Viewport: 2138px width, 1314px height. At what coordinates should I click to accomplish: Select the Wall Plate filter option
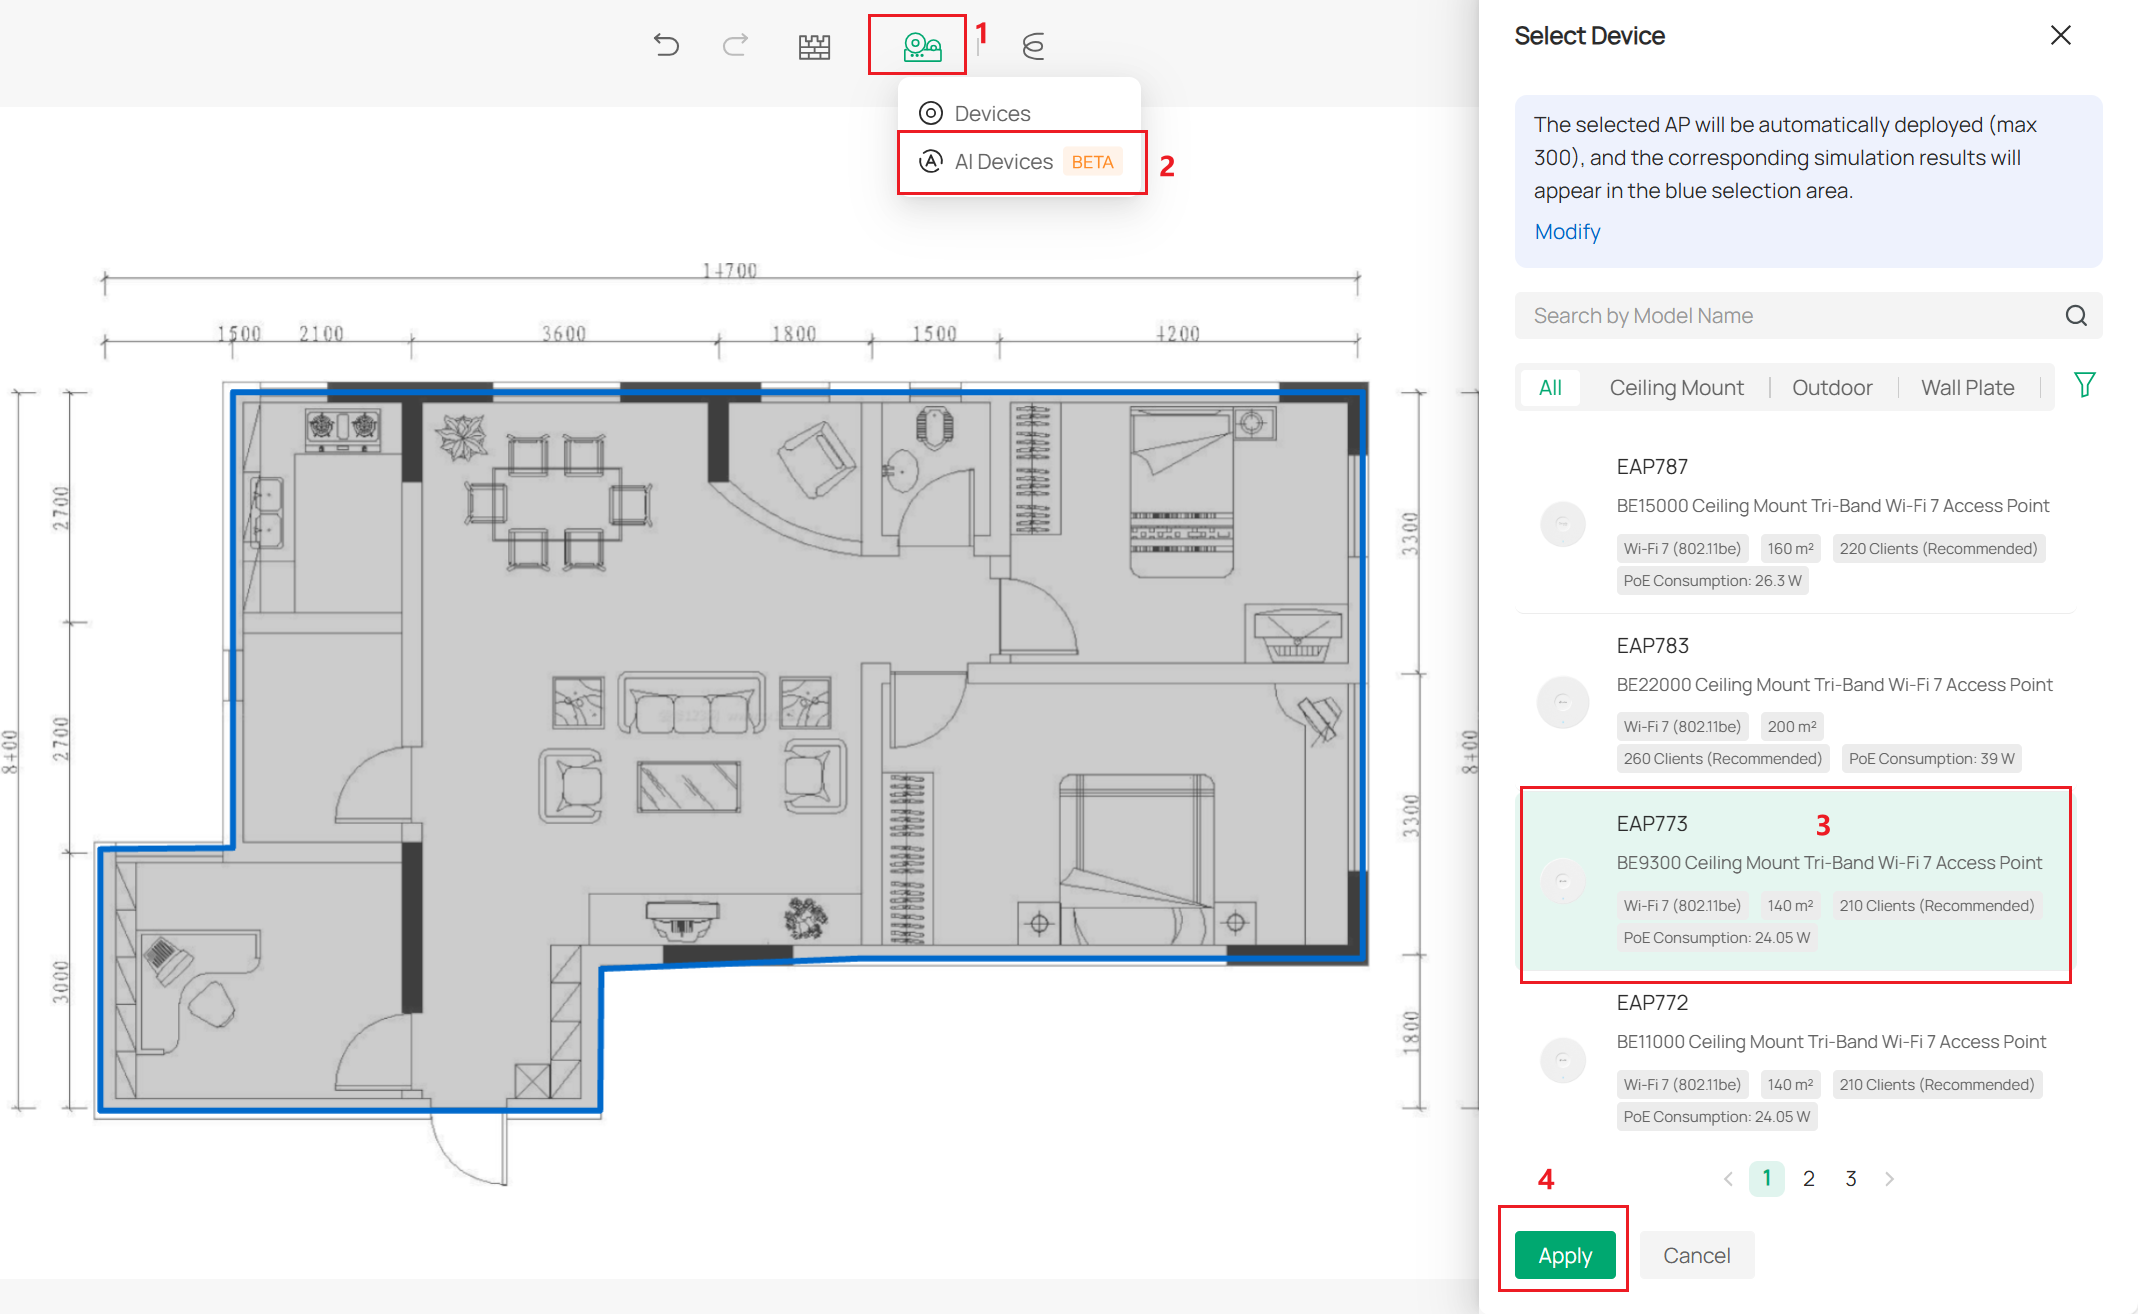(x=1966, y=387)
